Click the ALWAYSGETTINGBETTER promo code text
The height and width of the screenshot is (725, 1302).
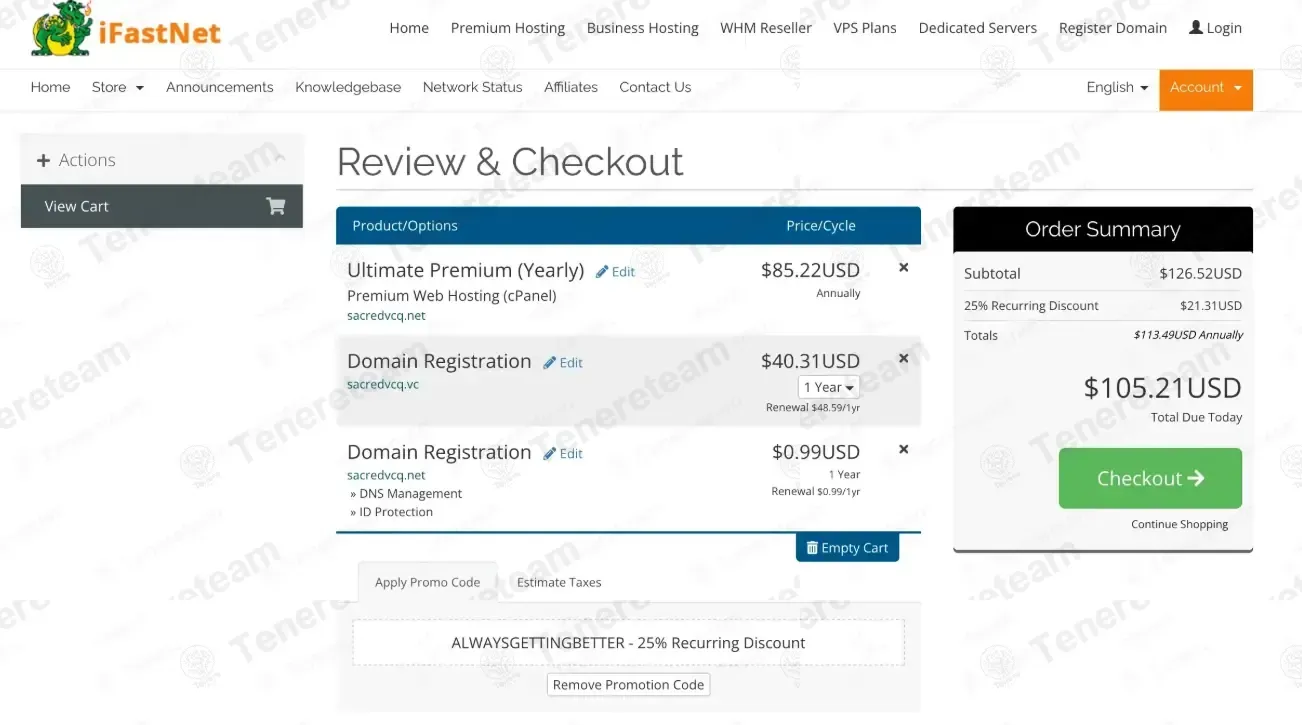coord(628,643)
